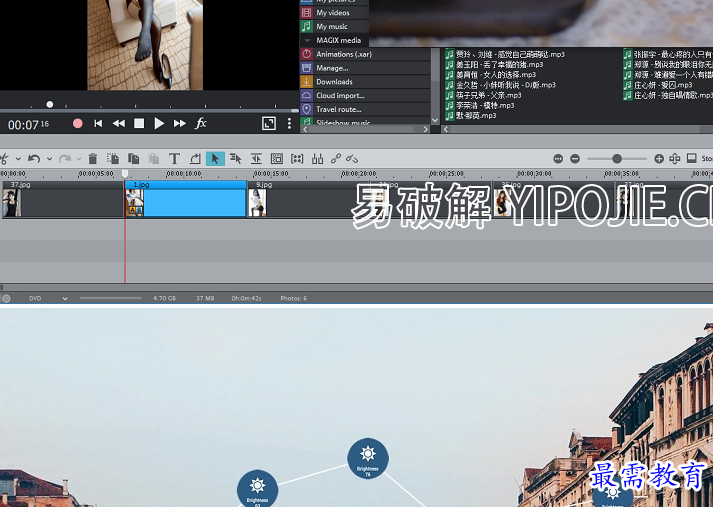The width and height of the screenshot is (713, 507).
Task: Open the undo history dropdown arrow
Action: [49, 159]
